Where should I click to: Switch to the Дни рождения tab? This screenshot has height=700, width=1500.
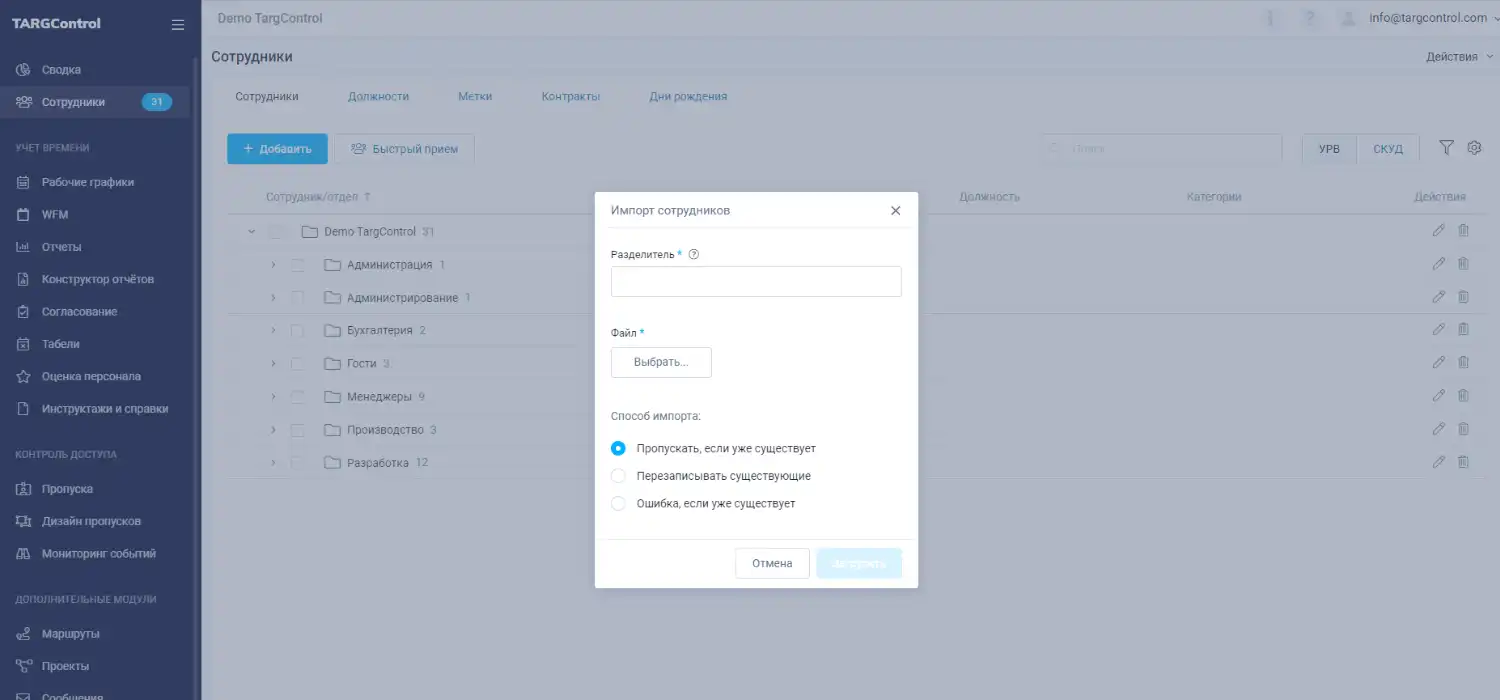coord(688,97)
